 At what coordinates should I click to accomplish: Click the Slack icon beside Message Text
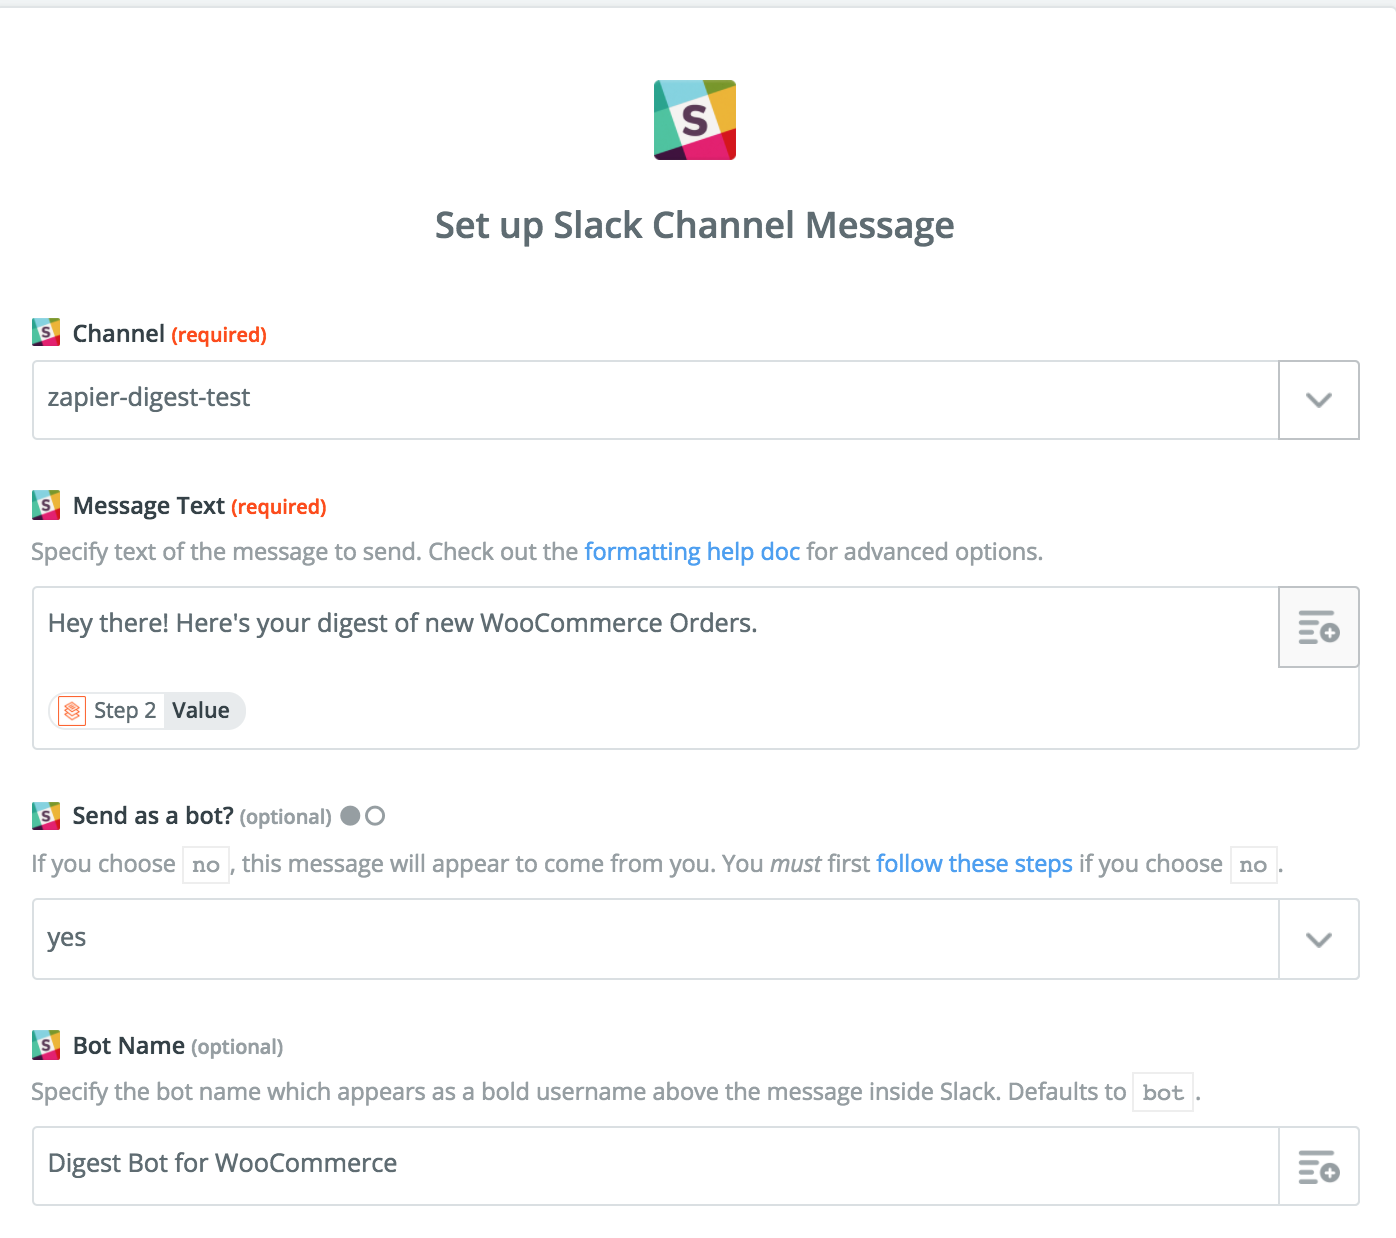point(46,505)
